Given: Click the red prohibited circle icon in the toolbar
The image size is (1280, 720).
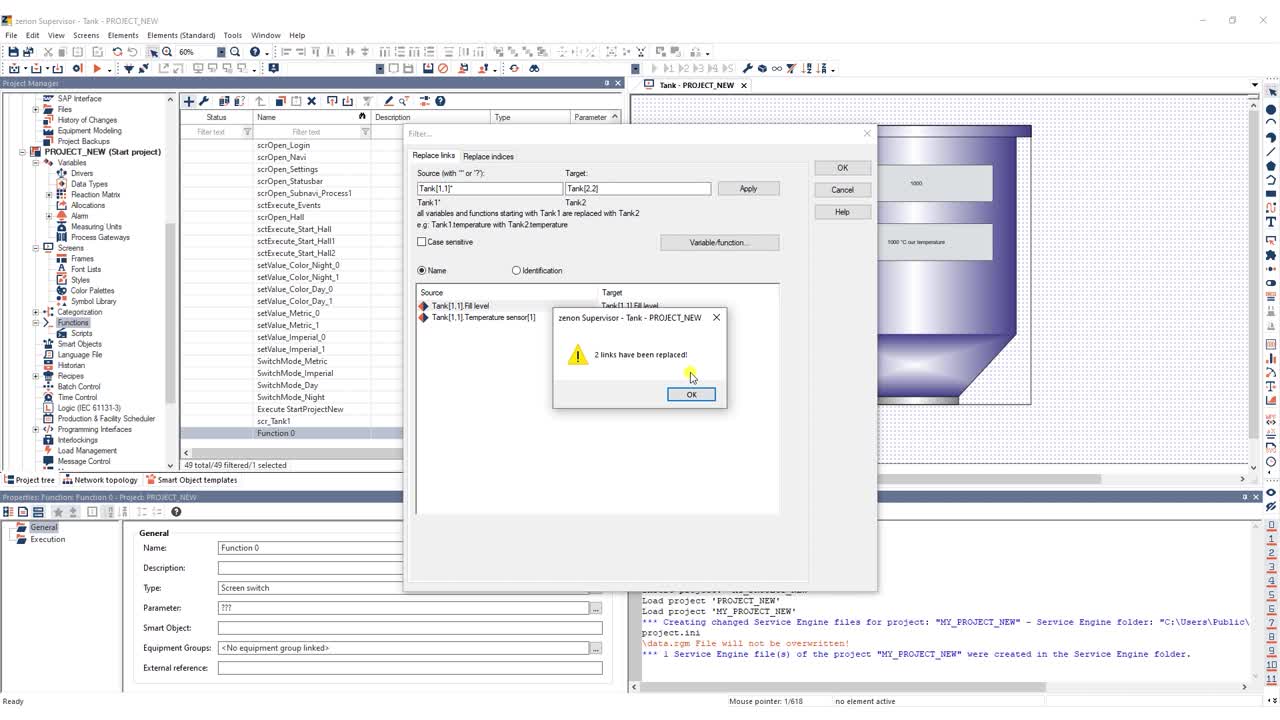Looking at the screenshot, I should (443, 68).
